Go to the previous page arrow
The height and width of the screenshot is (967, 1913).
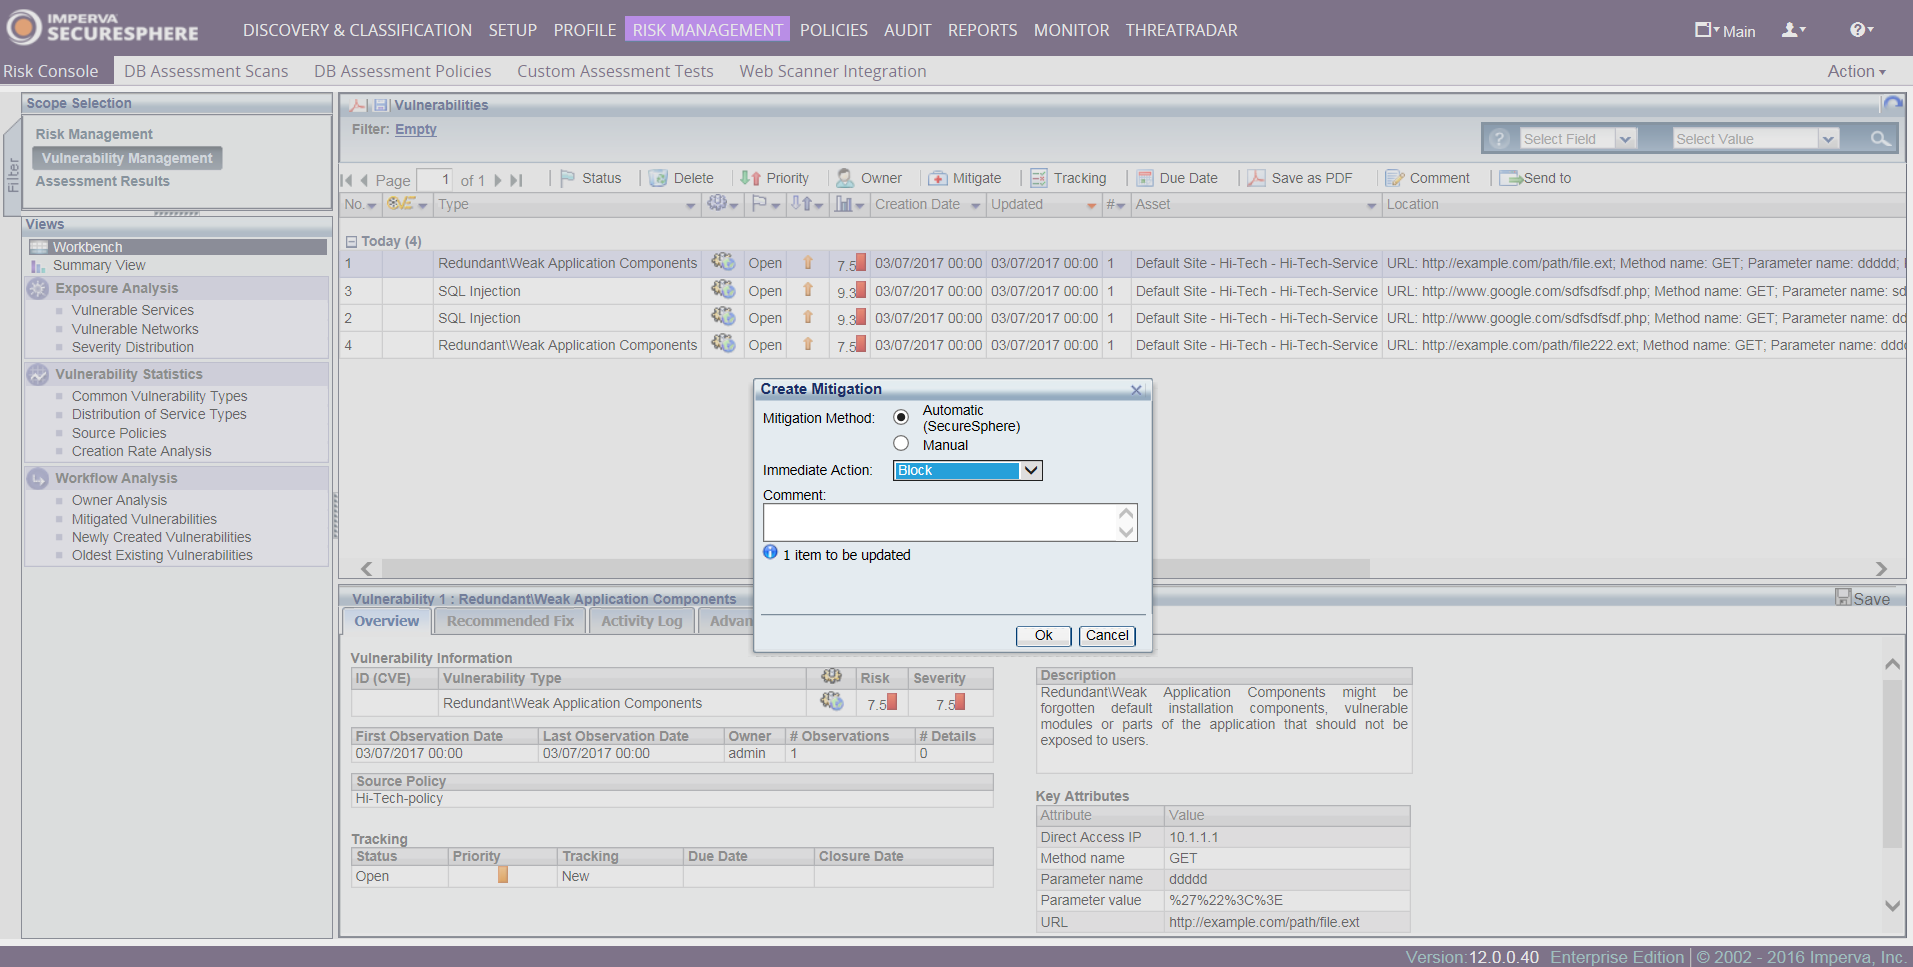(x=364, y=180)
